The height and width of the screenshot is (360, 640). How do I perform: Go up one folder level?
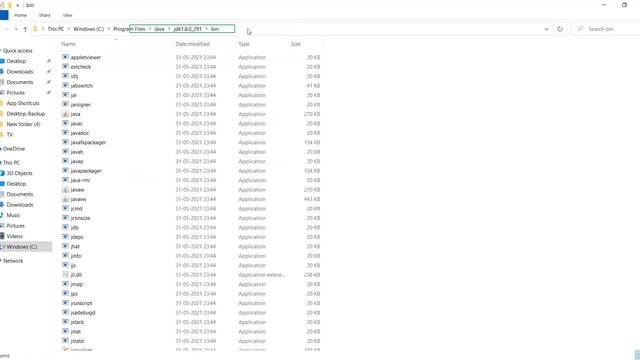click(x=25, y=29)
